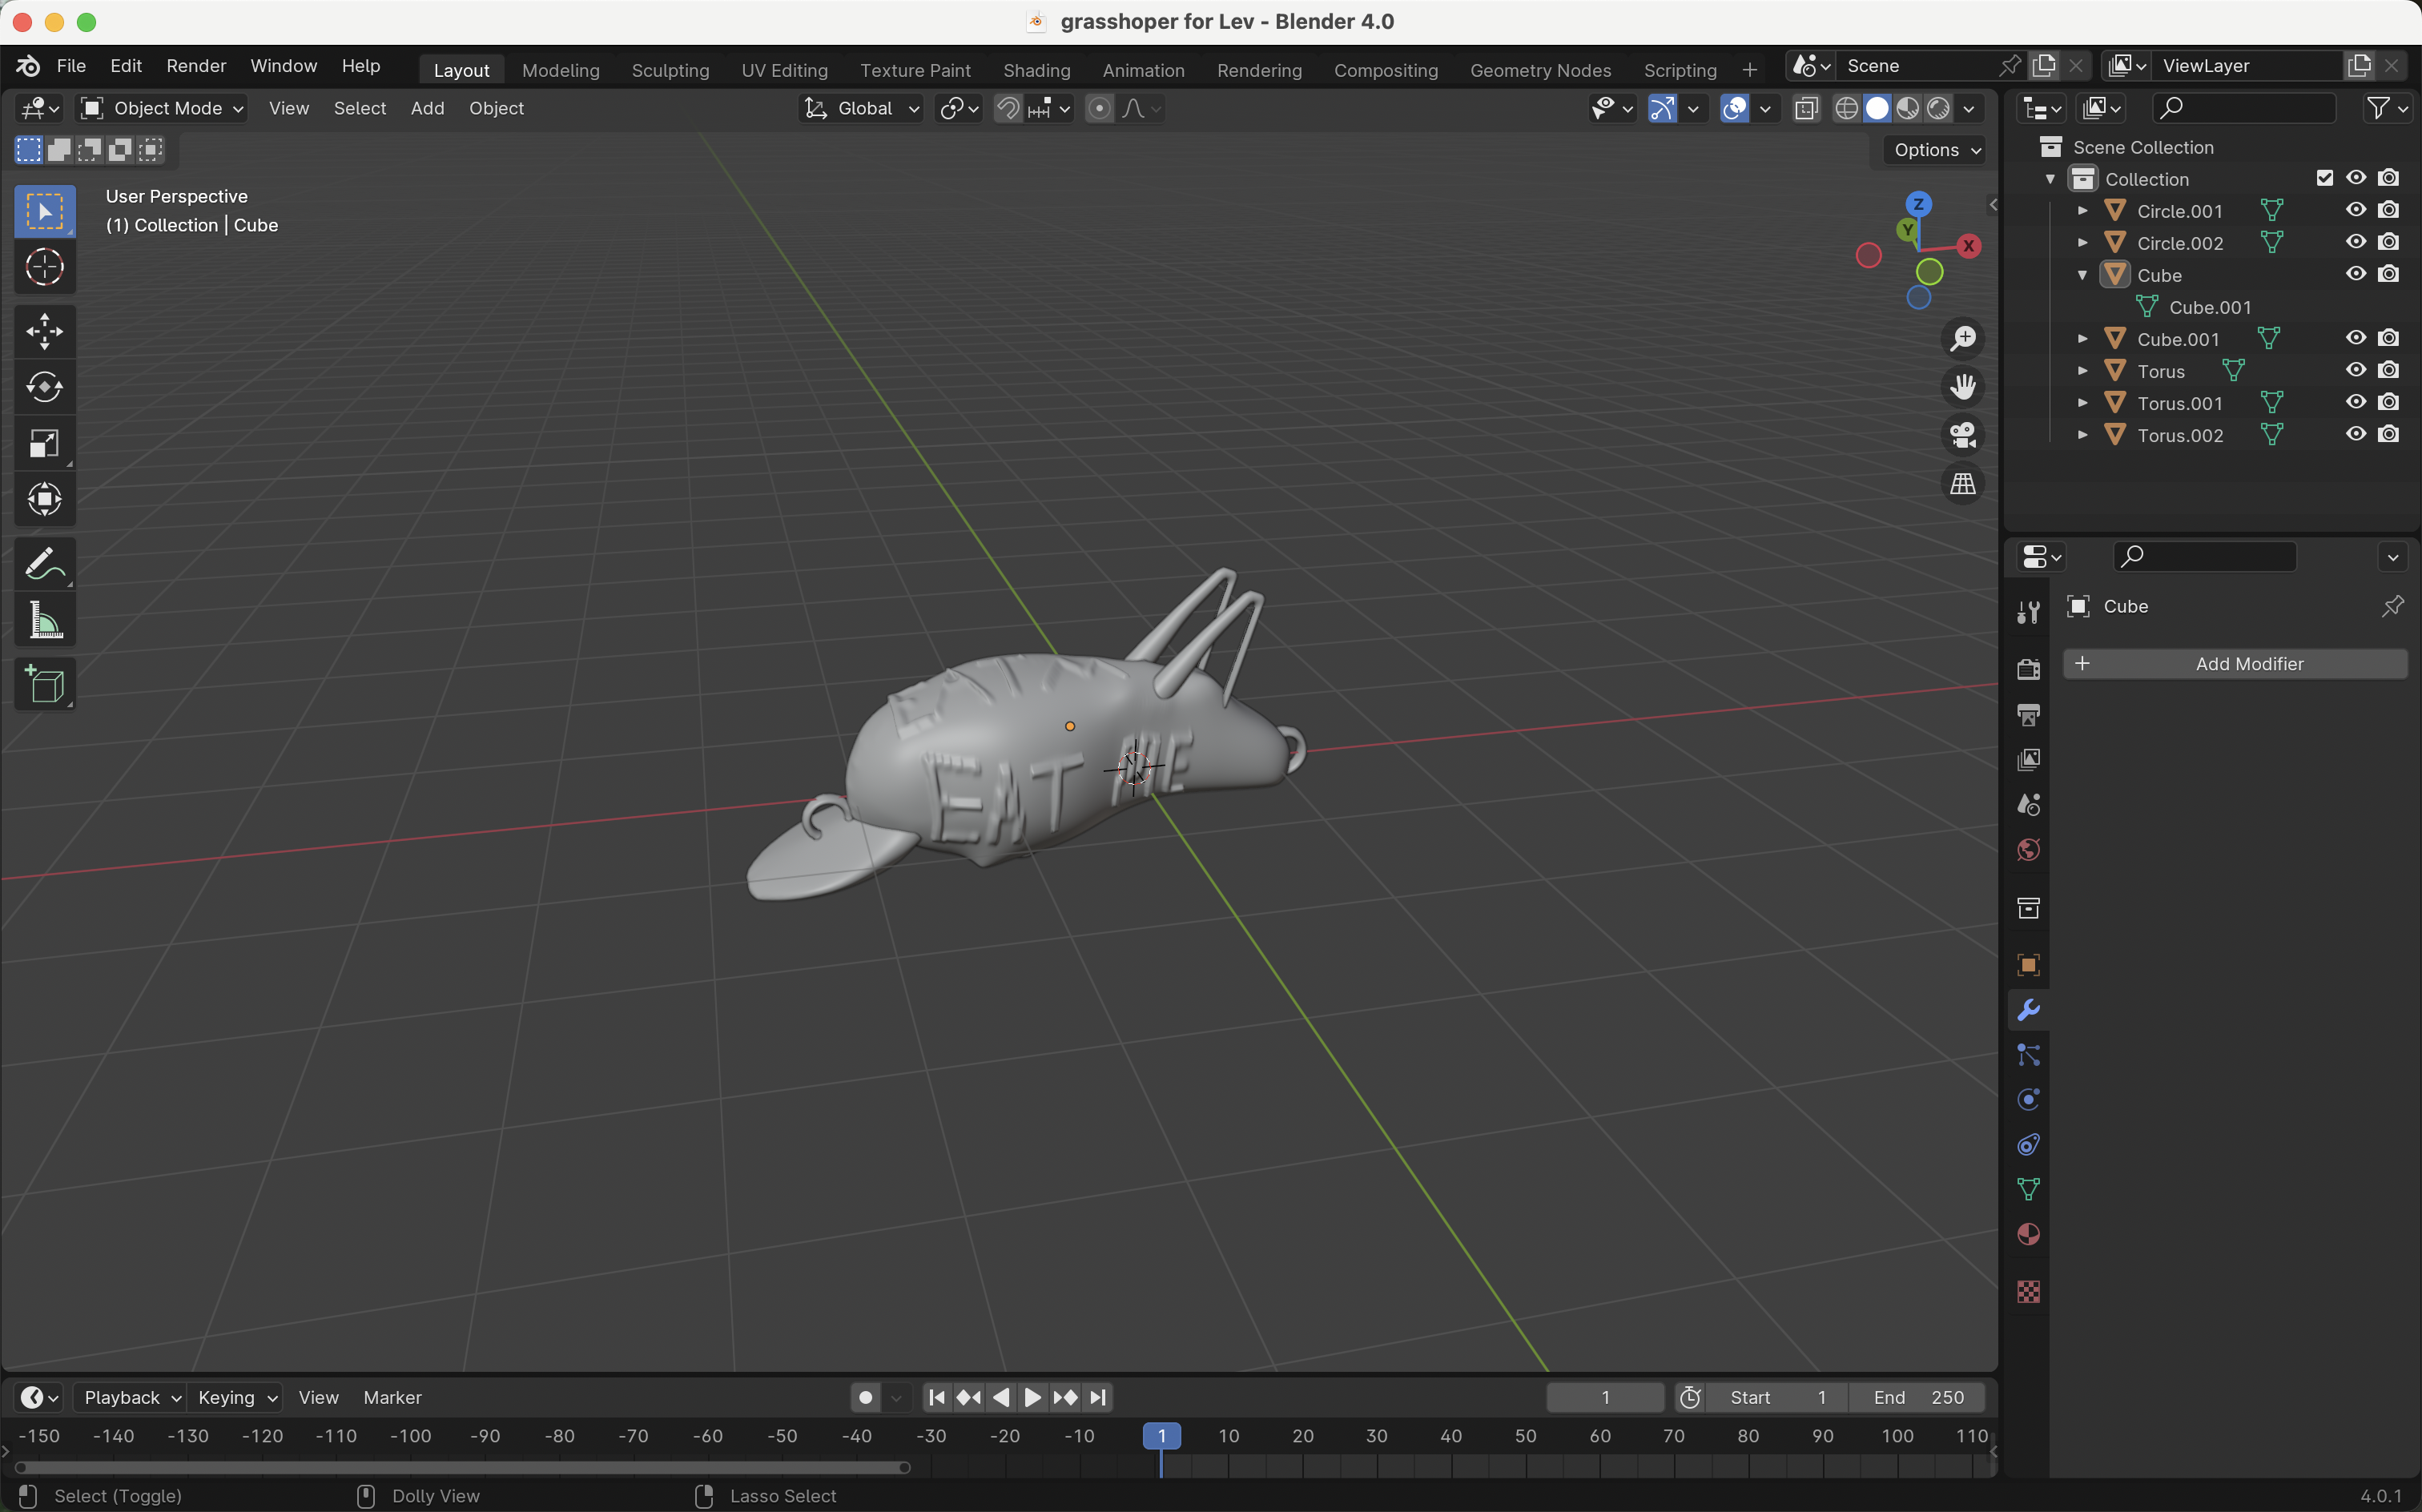Select the Transform tool
2422x1512 pixels.
(x=45, y=499)
